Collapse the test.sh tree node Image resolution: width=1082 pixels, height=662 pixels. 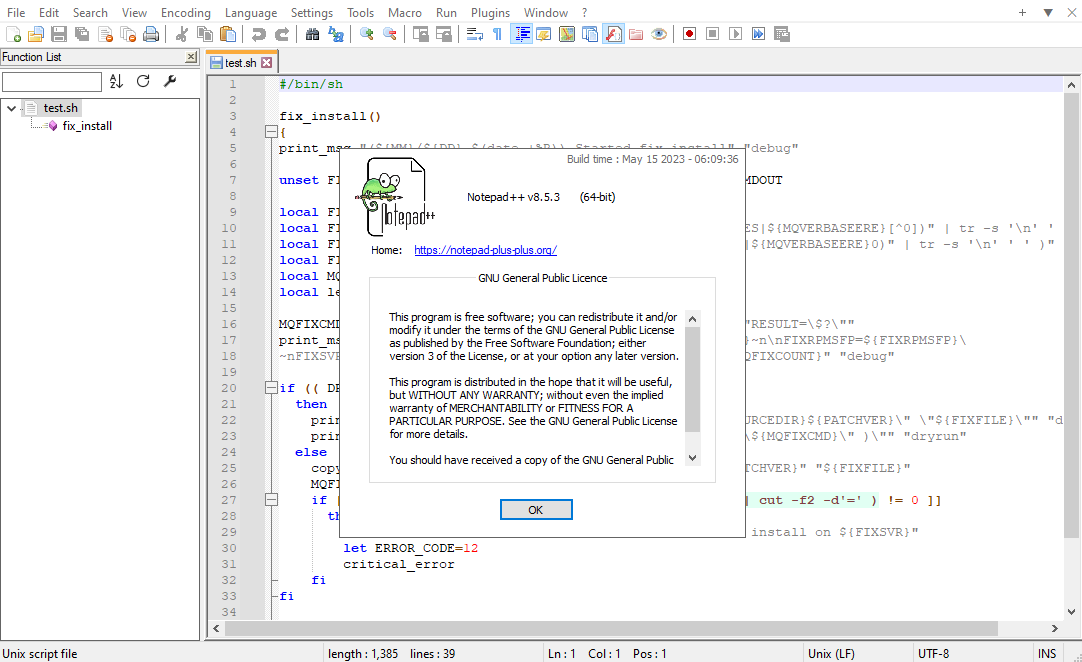[11, 108]
